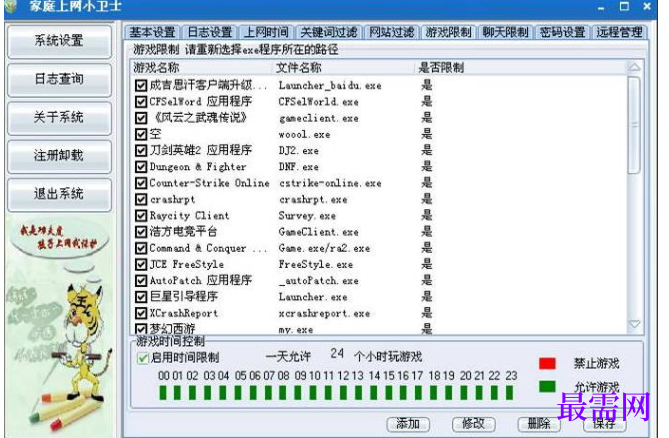
Task: Toggle the Counter-Strike Online checkbox
Action: click(x=141, y=183)
